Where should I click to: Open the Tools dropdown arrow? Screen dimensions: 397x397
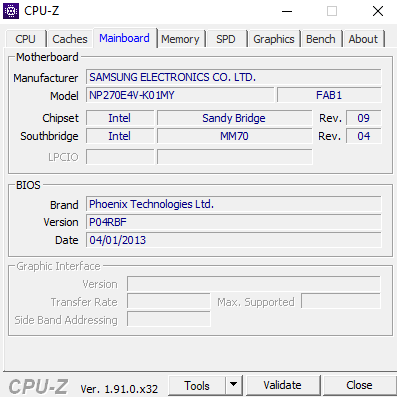coord(234,385)
